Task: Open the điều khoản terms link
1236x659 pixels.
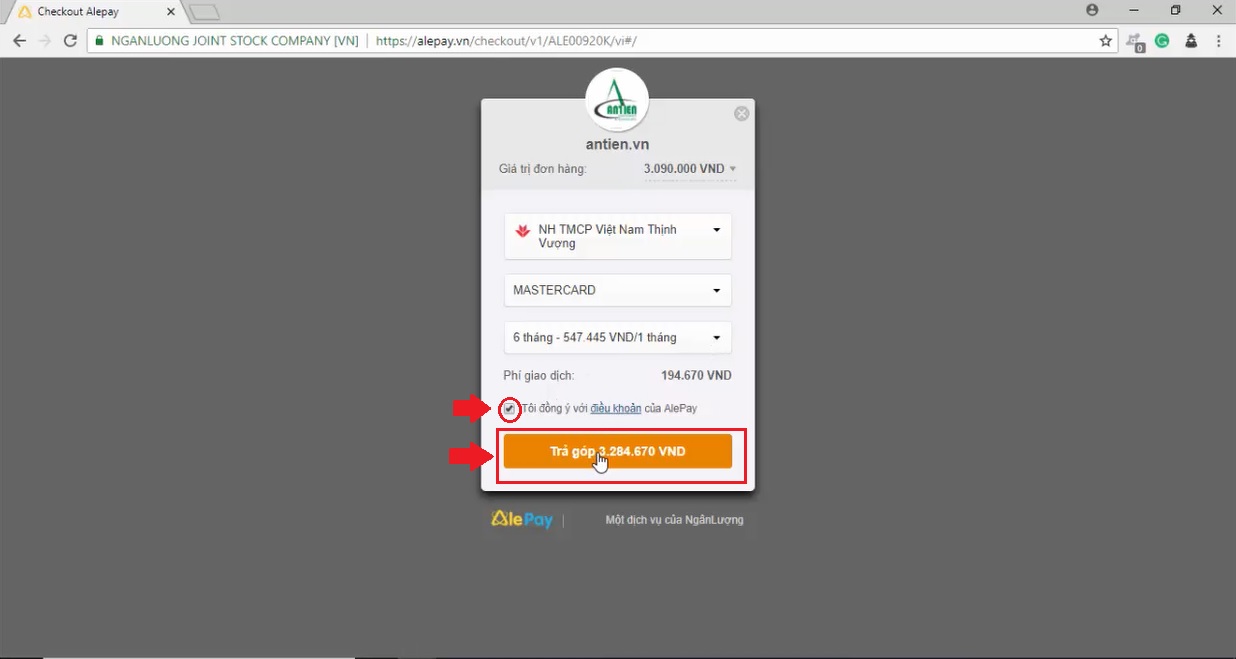Action: click(615, 409)
